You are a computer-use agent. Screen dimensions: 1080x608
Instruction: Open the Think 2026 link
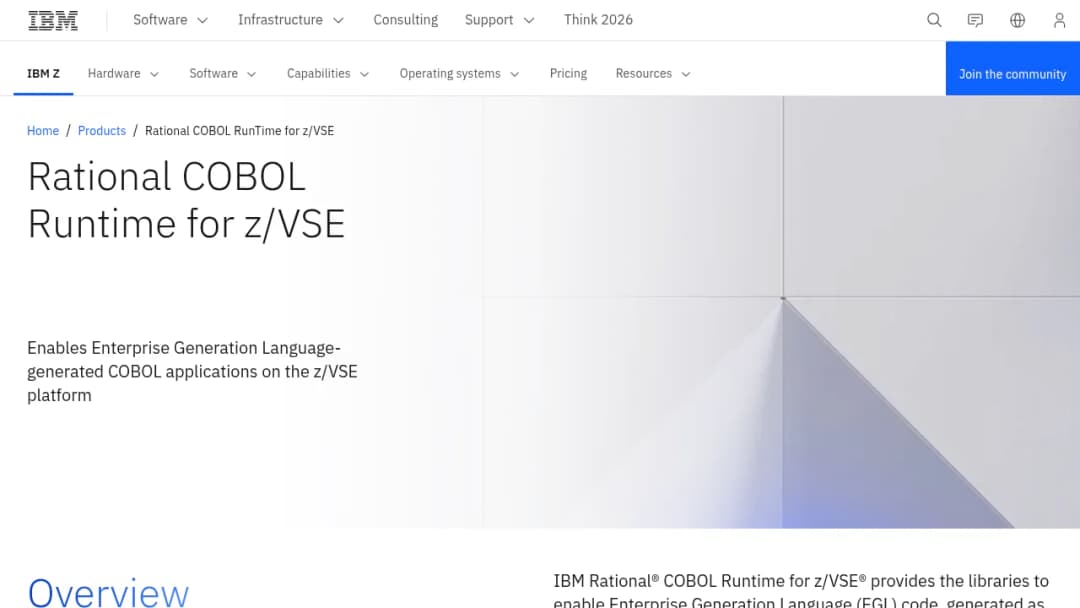598,20
